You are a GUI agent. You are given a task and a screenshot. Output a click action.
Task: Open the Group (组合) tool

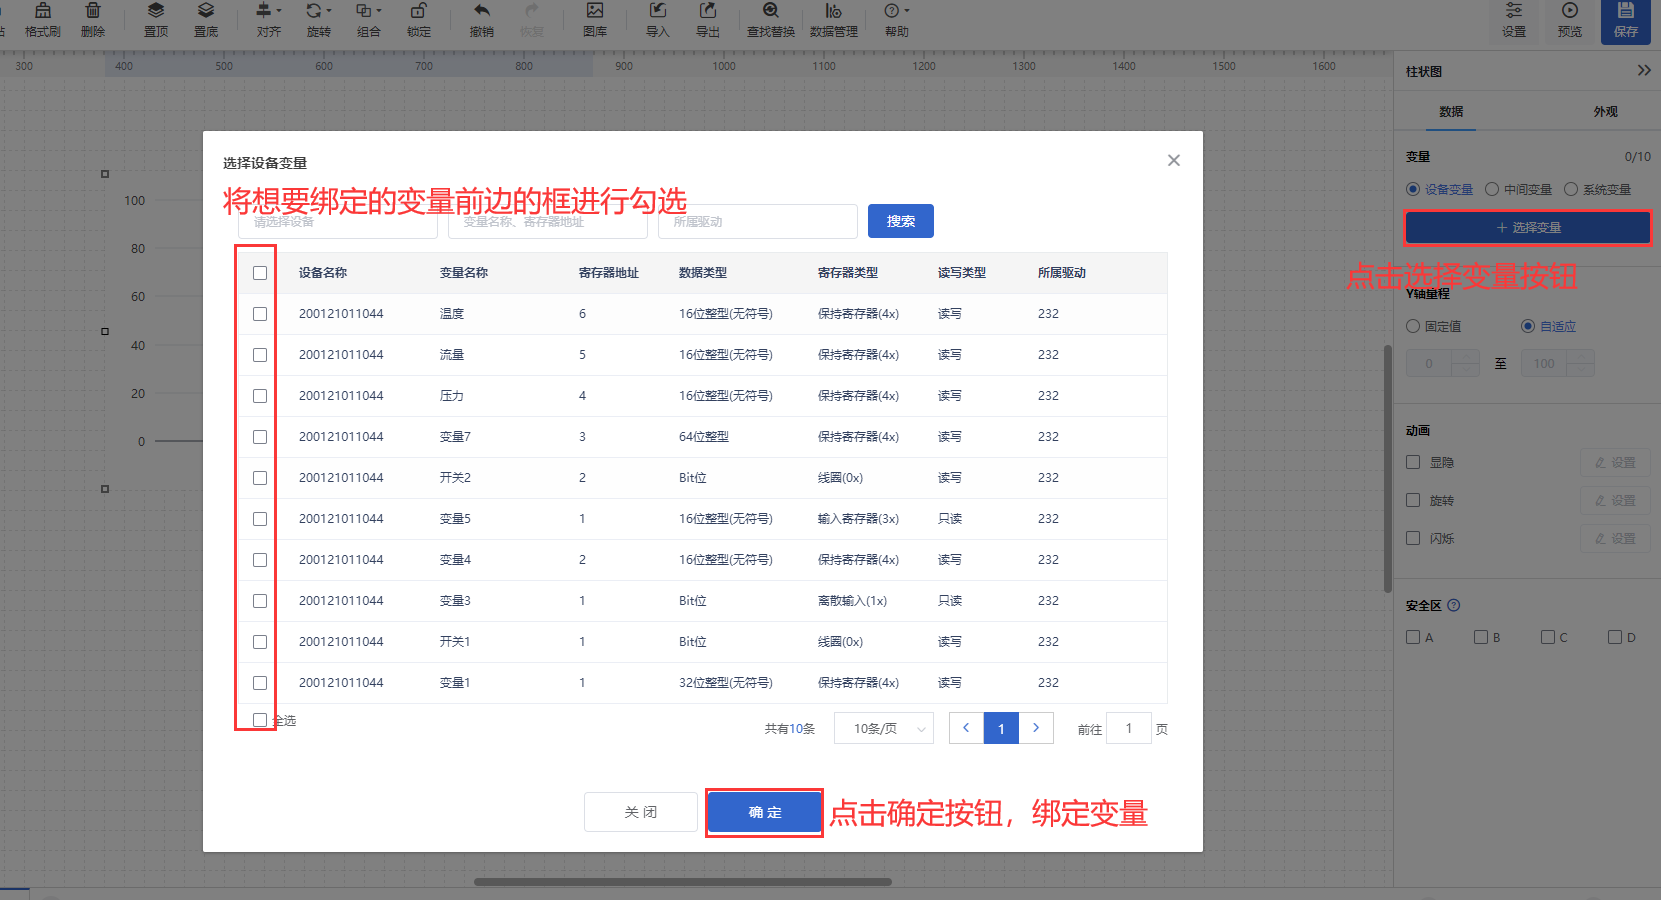[x=369, y=20]
